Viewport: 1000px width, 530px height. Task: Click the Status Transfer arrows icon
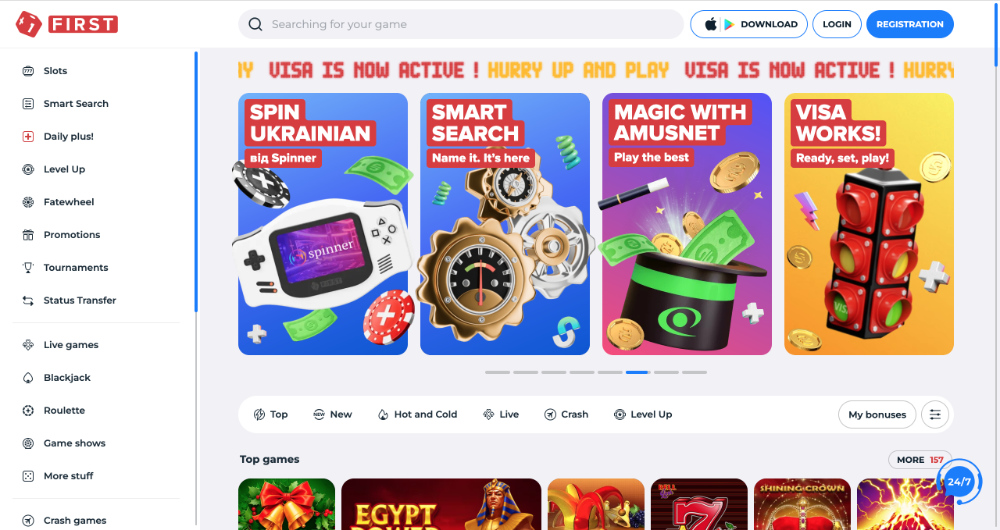pyautogui.click(x=28, y=300)
